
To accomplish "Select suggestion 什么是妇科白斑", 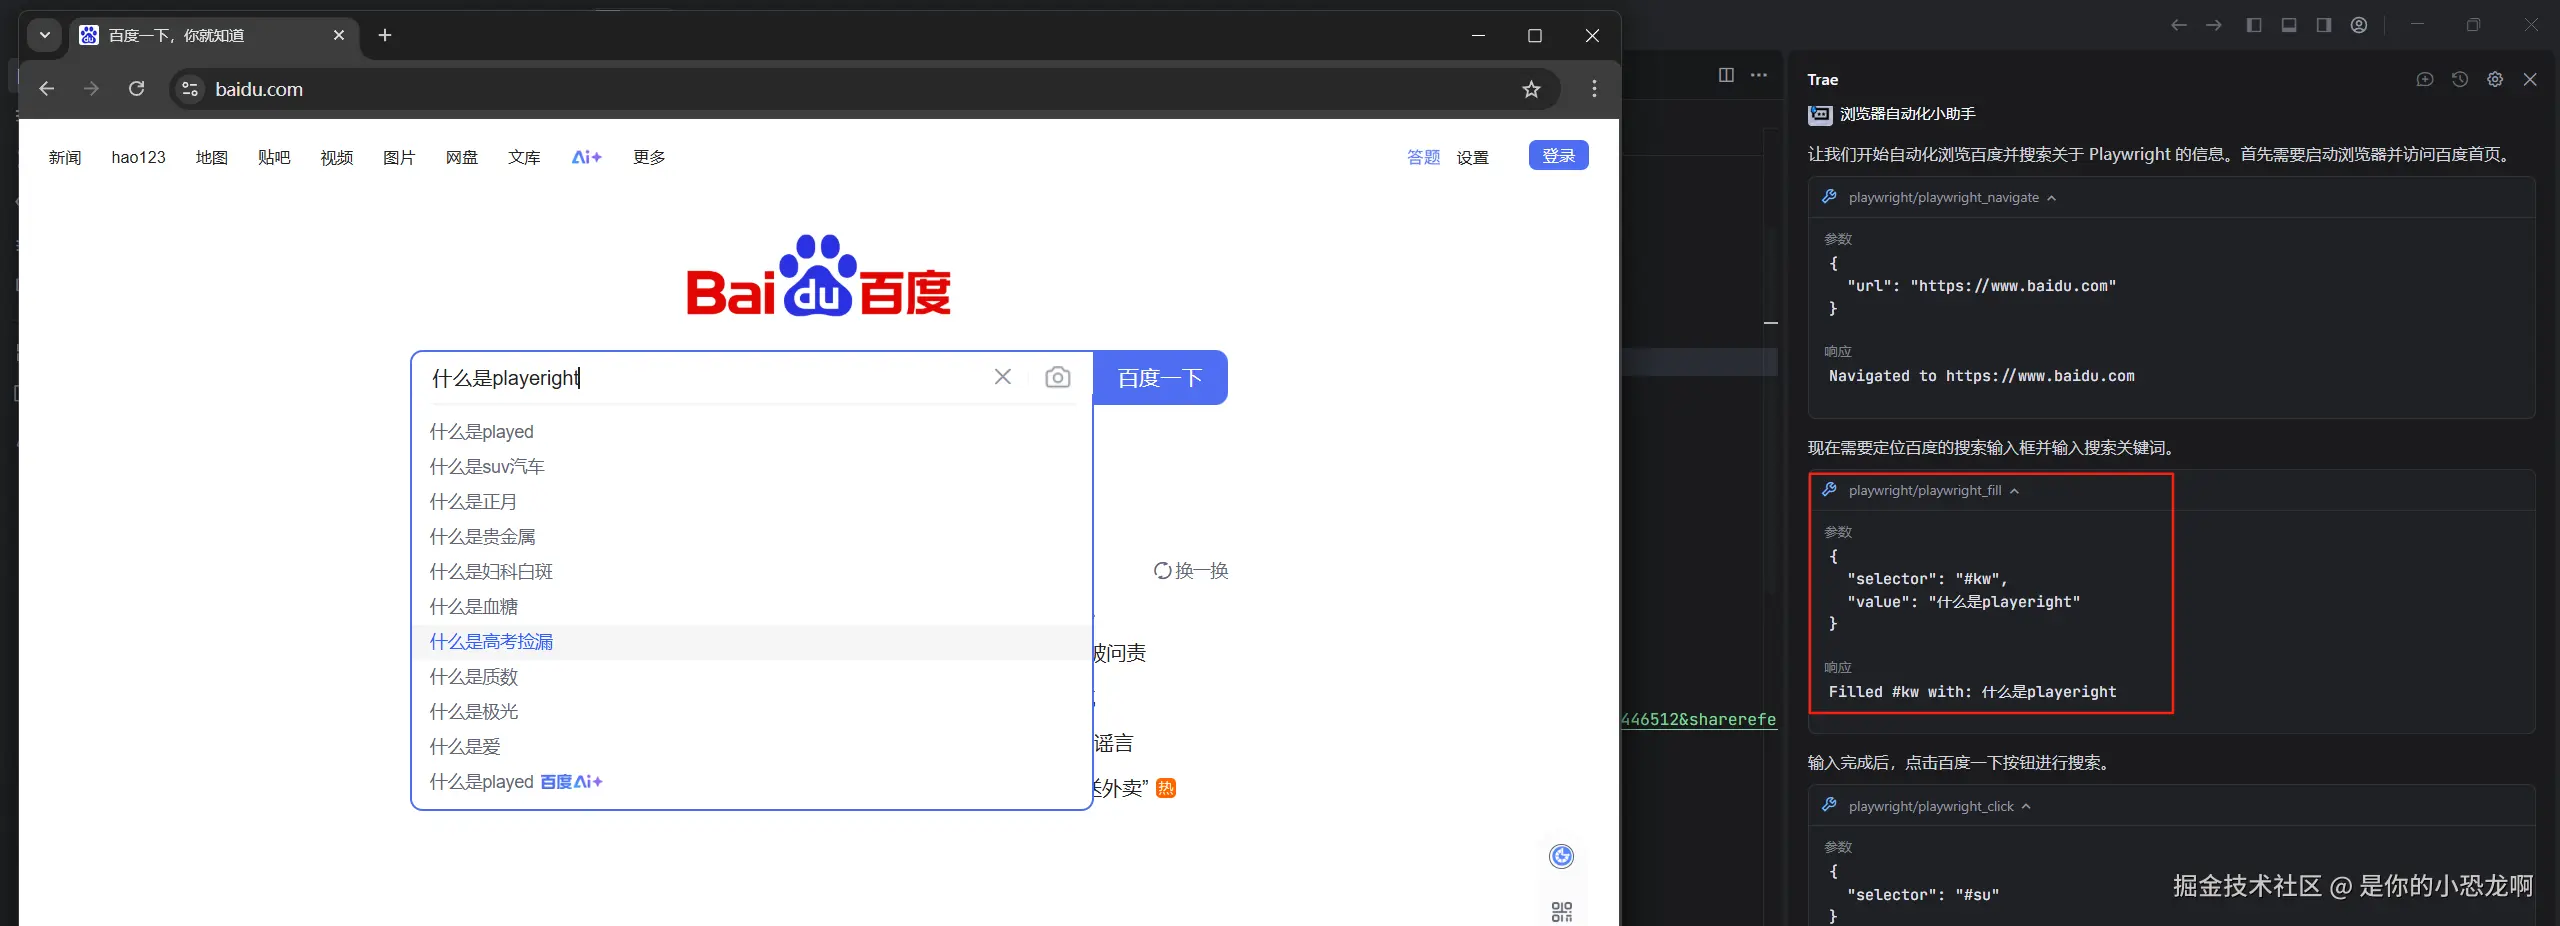I will pos(751,572).
